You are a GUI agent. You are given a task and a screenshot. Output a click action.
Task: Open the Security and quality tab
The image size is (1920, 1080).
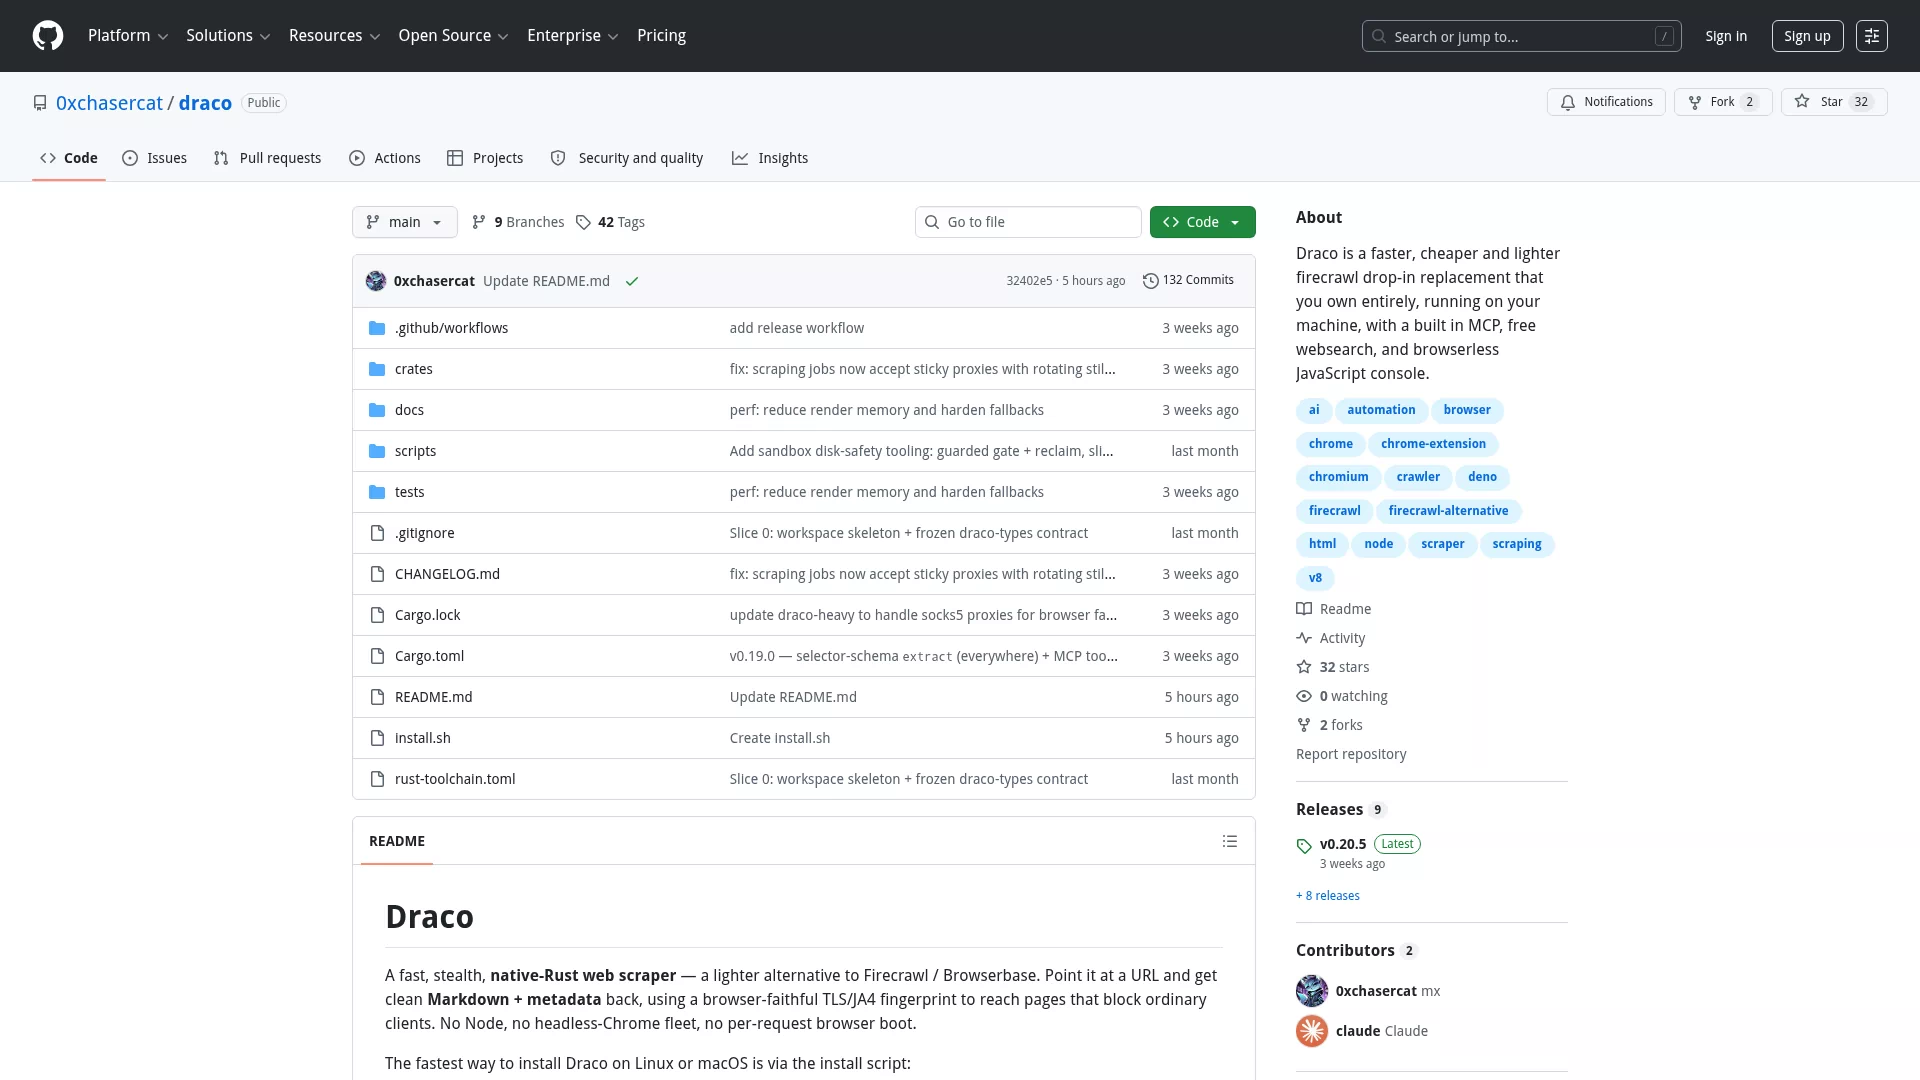tap(627, 158)
